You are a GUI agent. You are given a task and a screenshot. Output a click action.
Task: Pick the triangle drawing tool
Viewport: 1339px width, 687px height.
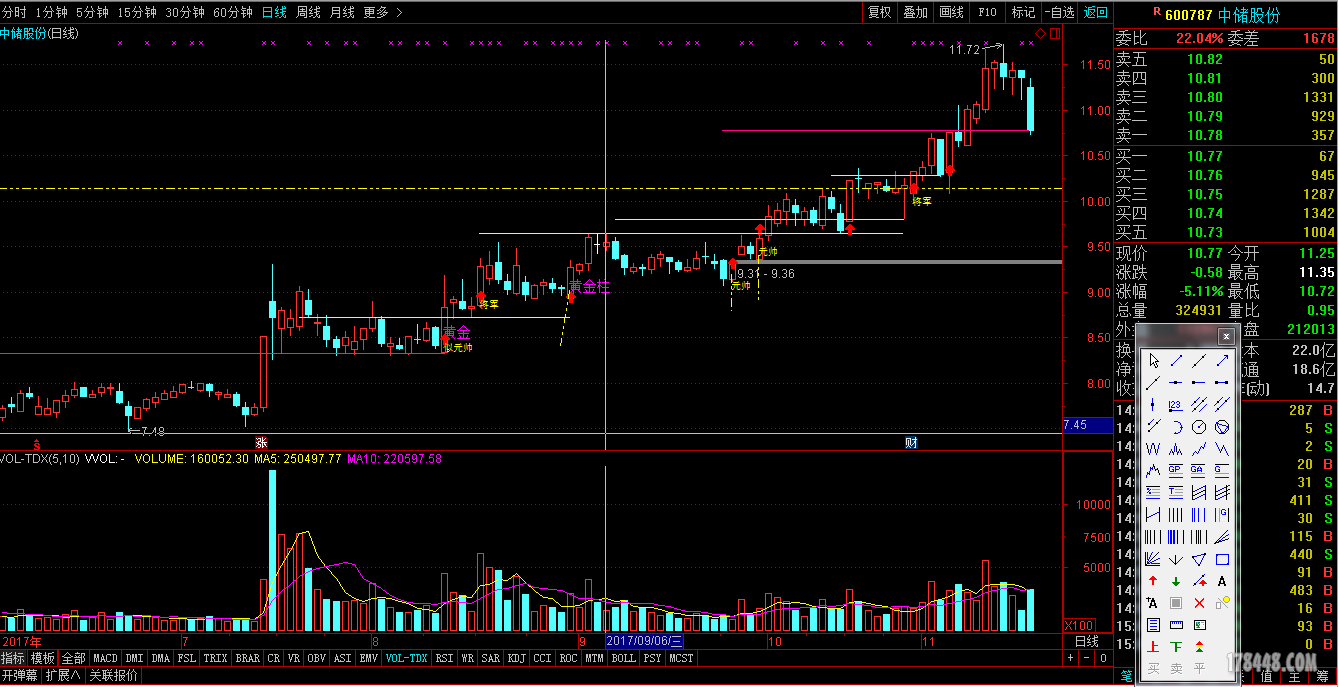click(1199, 559)
